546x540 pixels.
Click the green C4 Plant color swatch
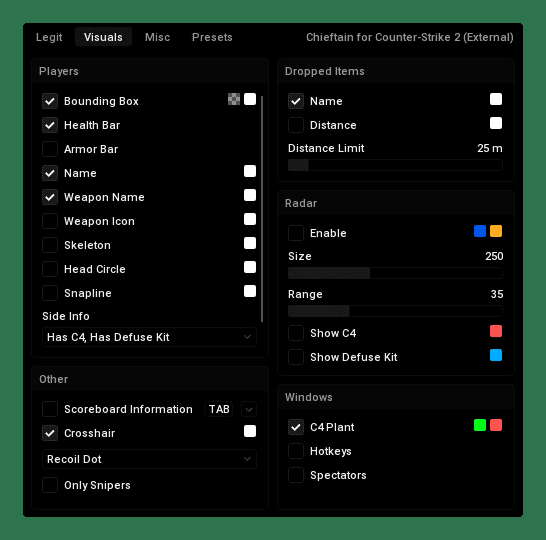click(480, 425)
